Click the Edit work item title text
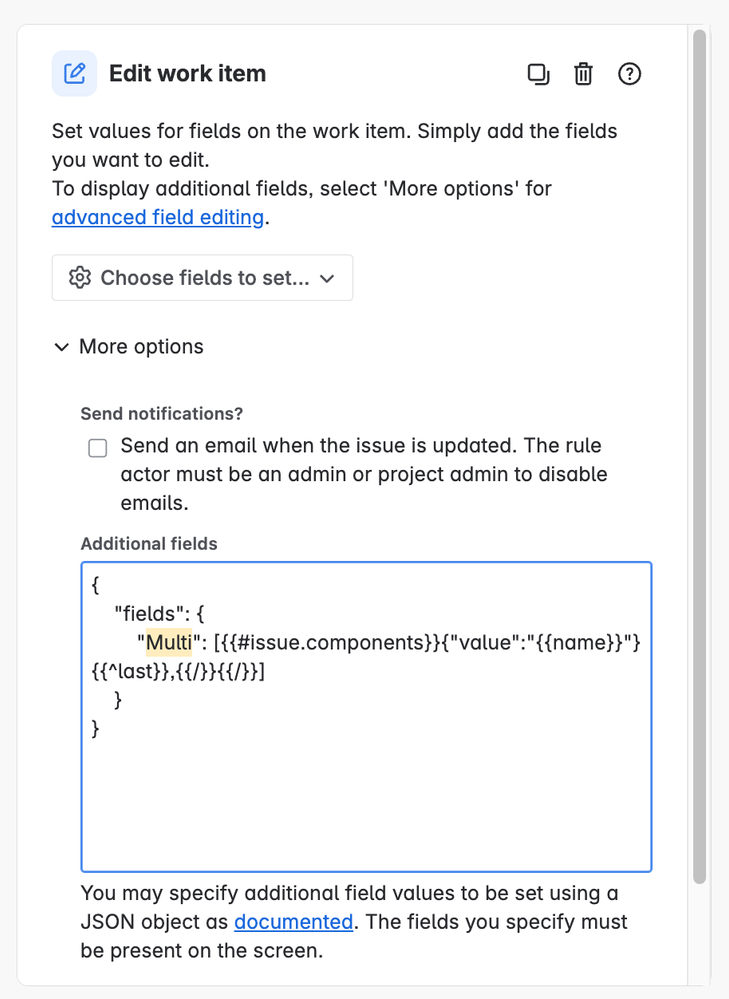729x999 pixels. click(186, 73)
